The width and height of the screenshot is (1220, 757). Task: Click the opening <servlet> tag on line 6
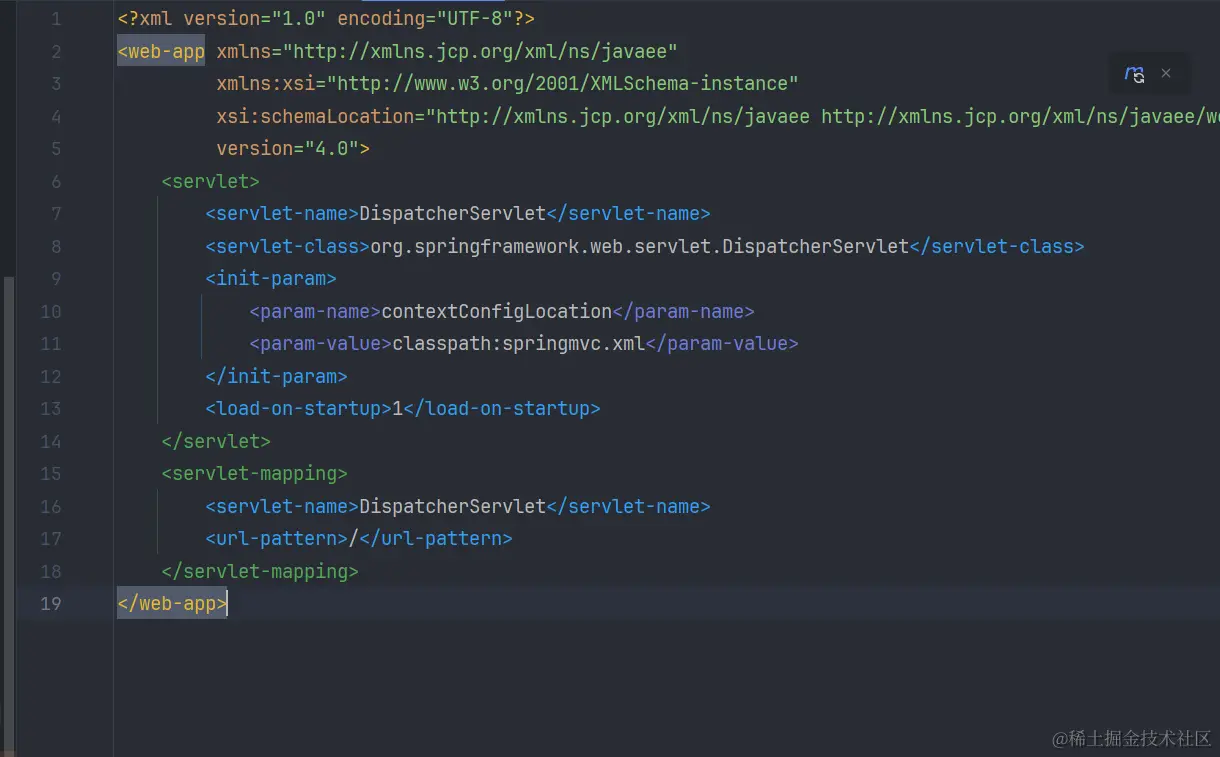pos(211,181)
